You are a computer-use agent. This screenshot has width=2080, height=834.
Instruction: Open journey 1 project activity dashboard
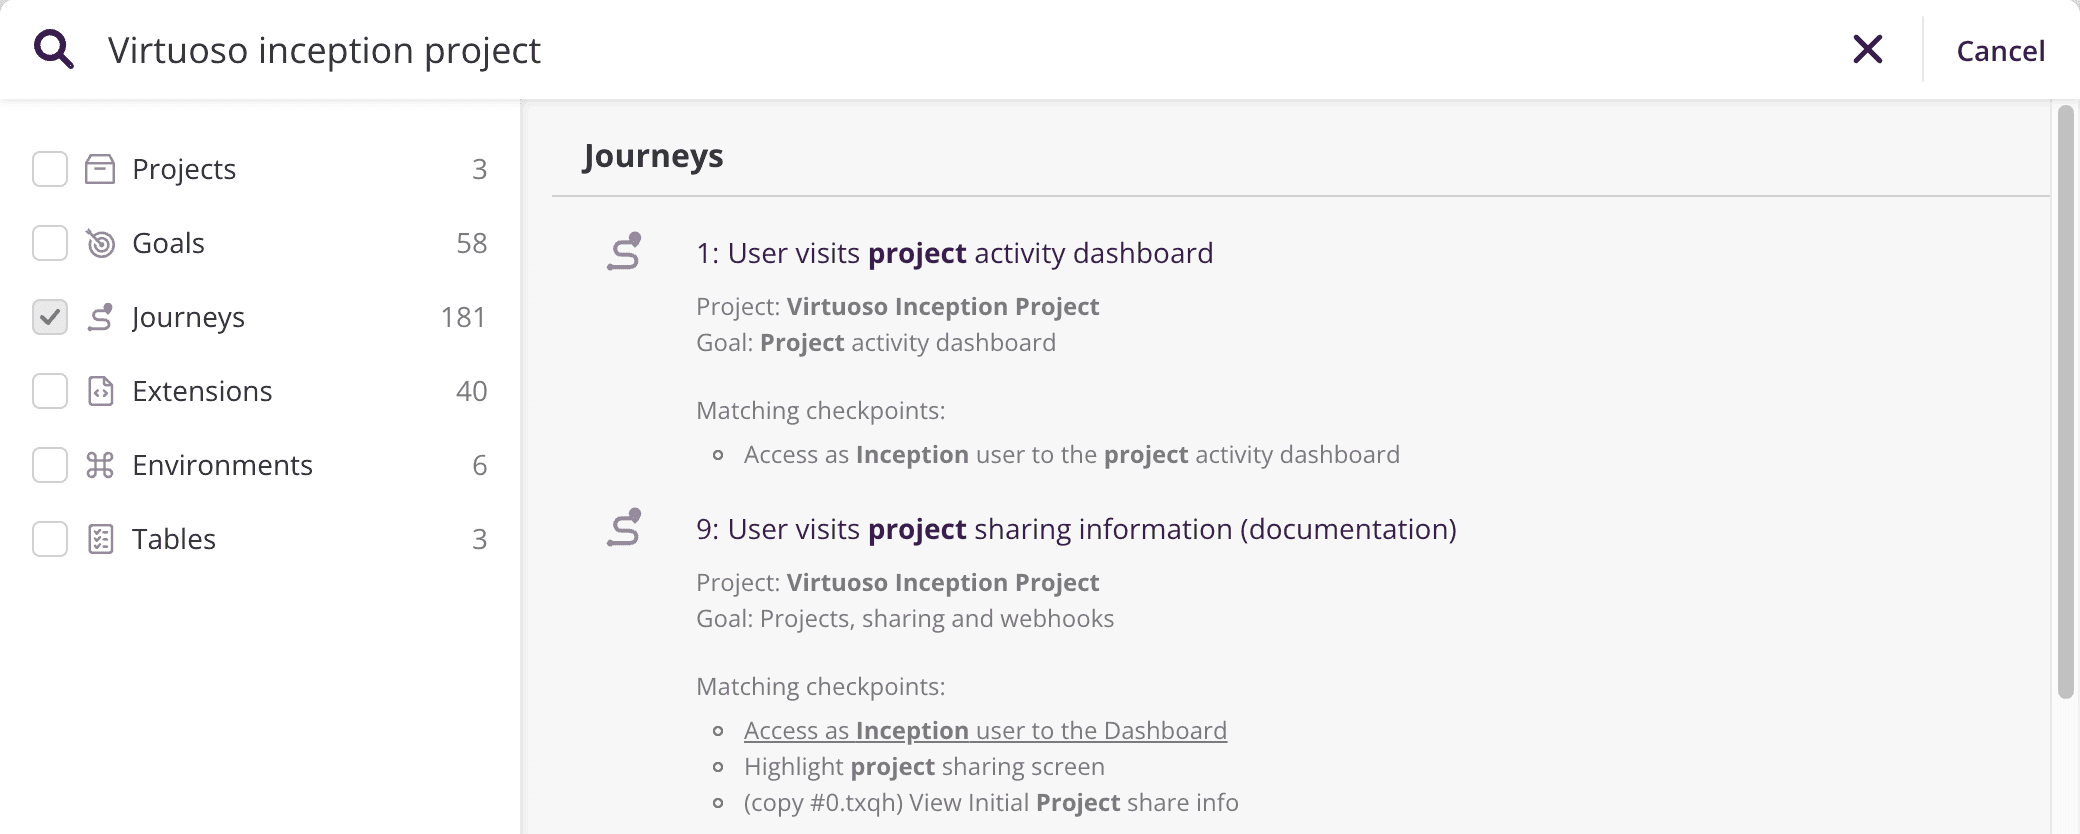pyautogui.click(x=954, y=253)
